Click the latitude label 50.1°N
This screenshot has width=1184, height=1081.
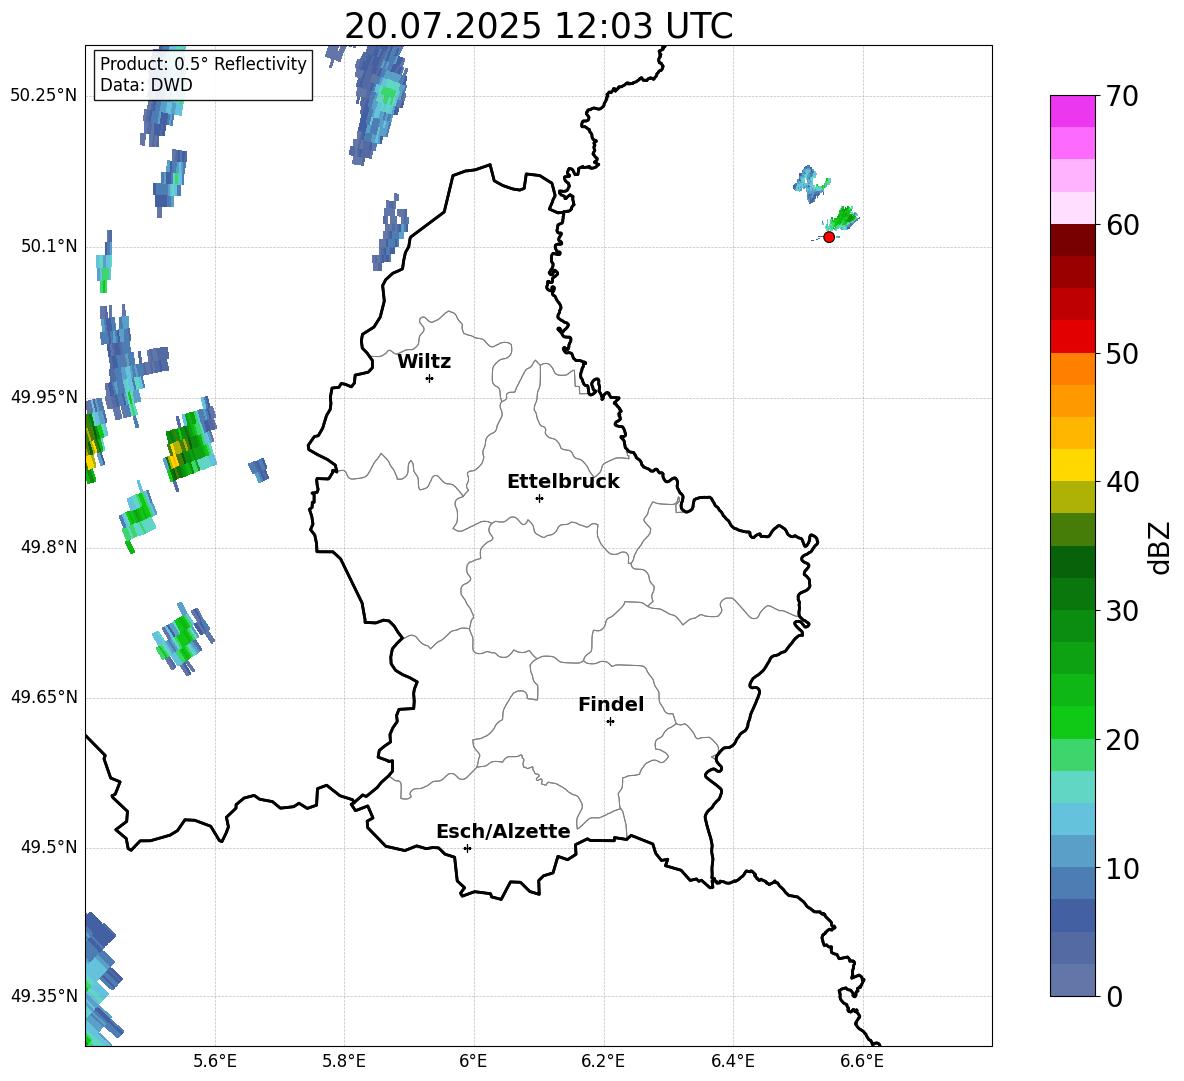[49, 246]
